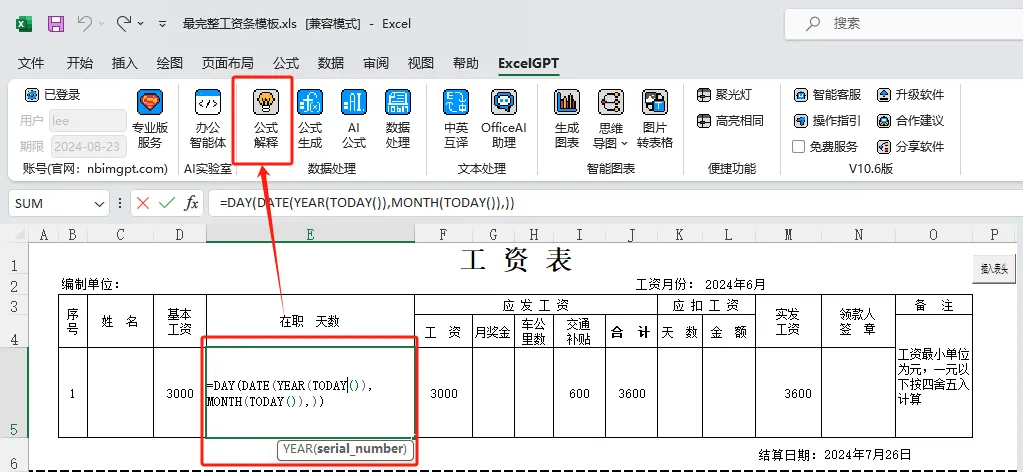Click the 合计 value 3600 cell

pos(631,393)
